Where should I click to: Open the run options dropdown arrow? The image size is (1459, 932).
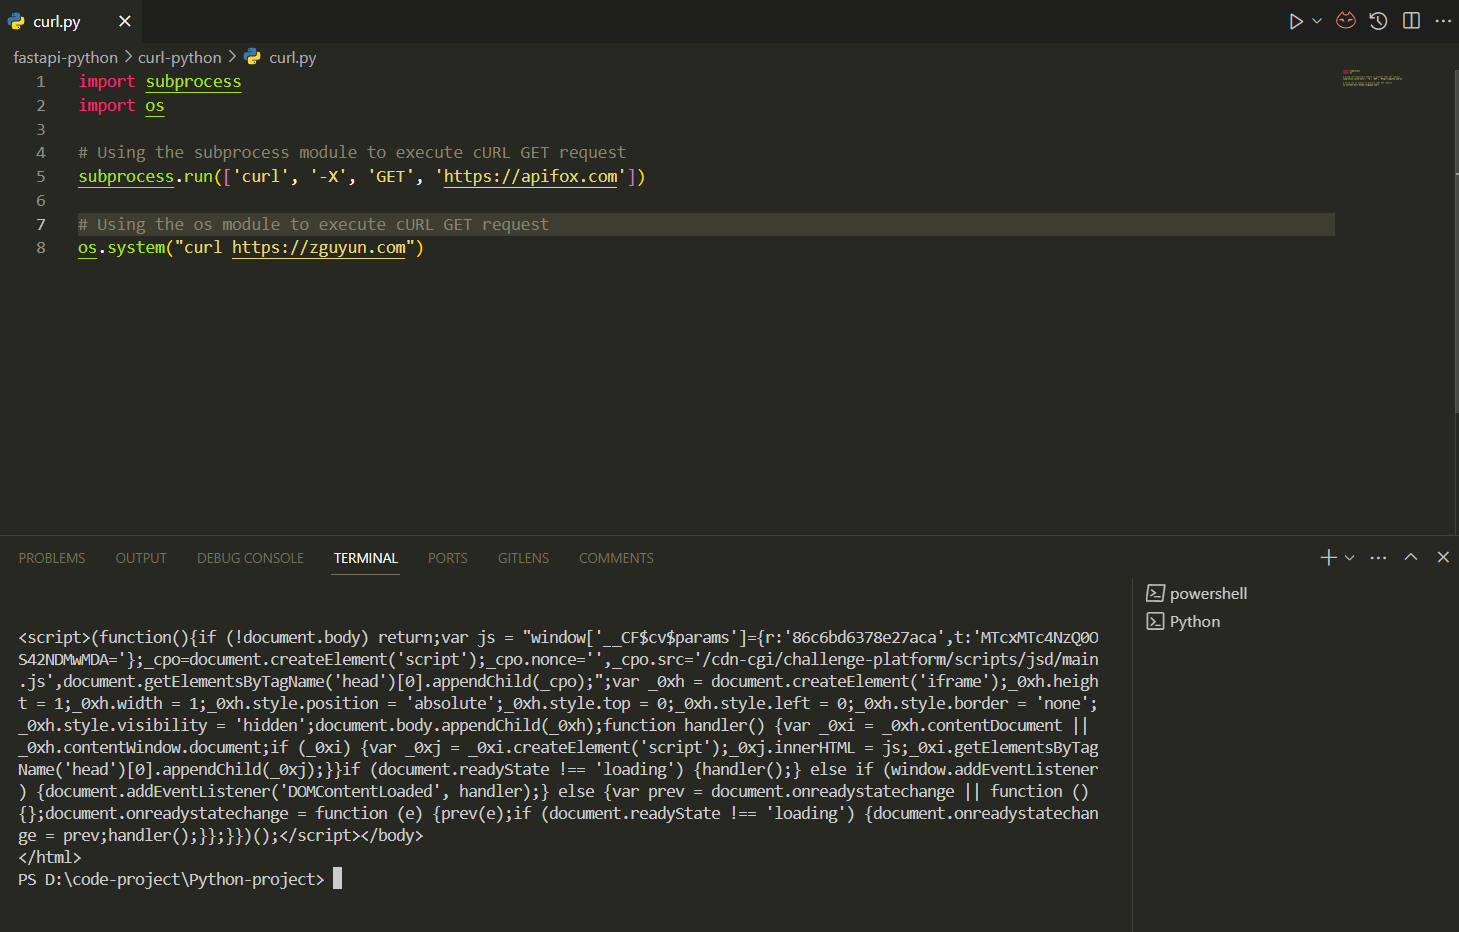1317,21
